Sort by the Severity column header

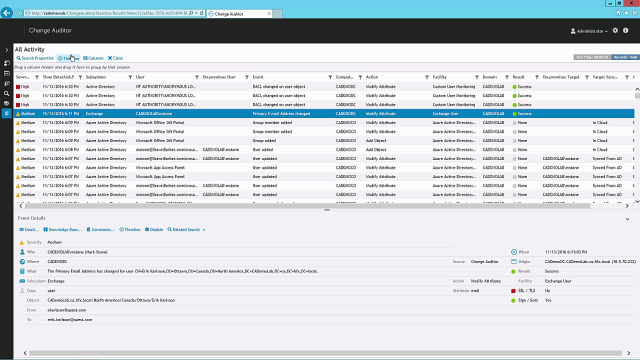click(x=22, y=77)
